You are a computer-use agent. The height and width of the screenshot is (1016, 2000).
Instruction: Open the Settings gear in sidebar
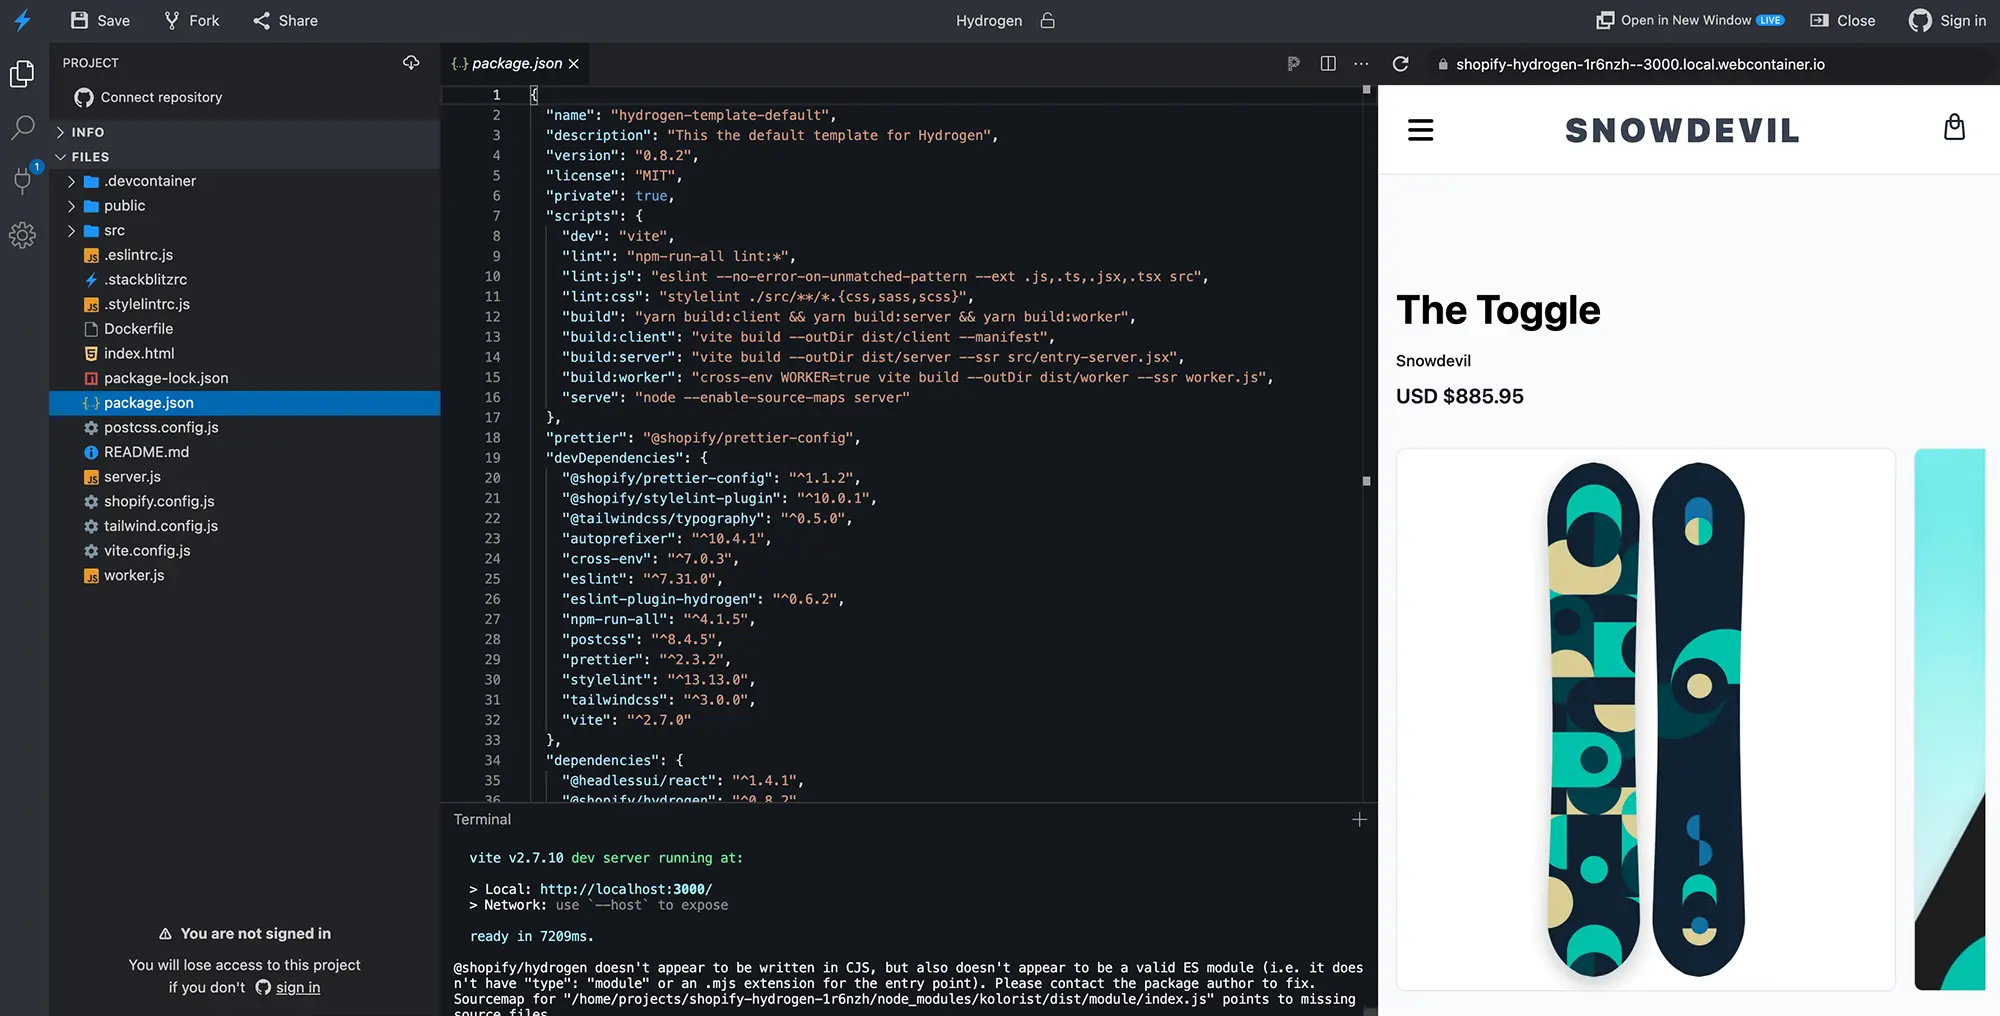coord(22,235)
